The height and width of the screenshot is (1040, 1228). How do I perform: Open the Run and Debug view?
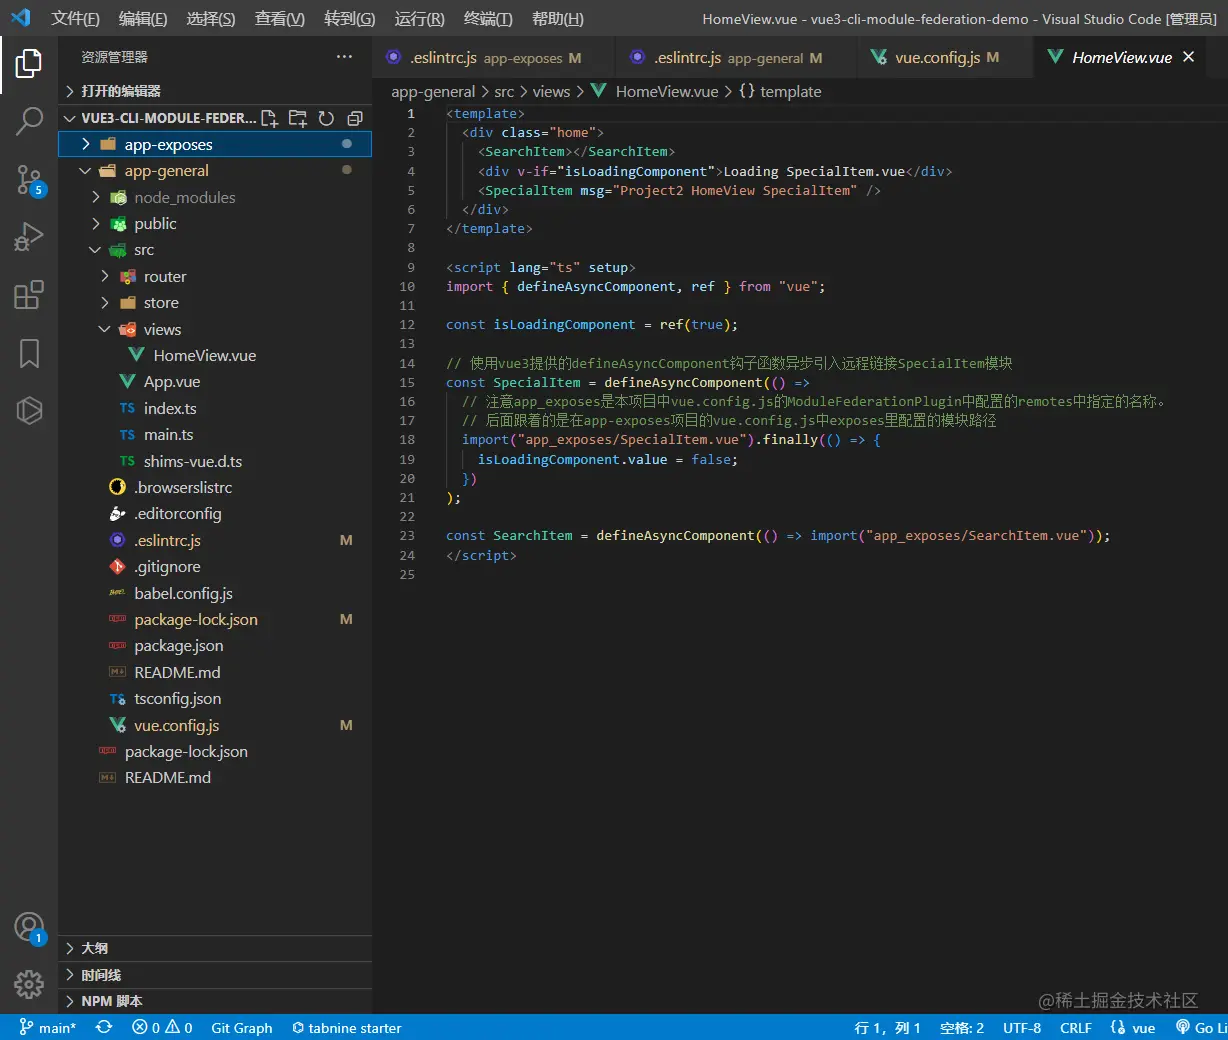point(29,237)
